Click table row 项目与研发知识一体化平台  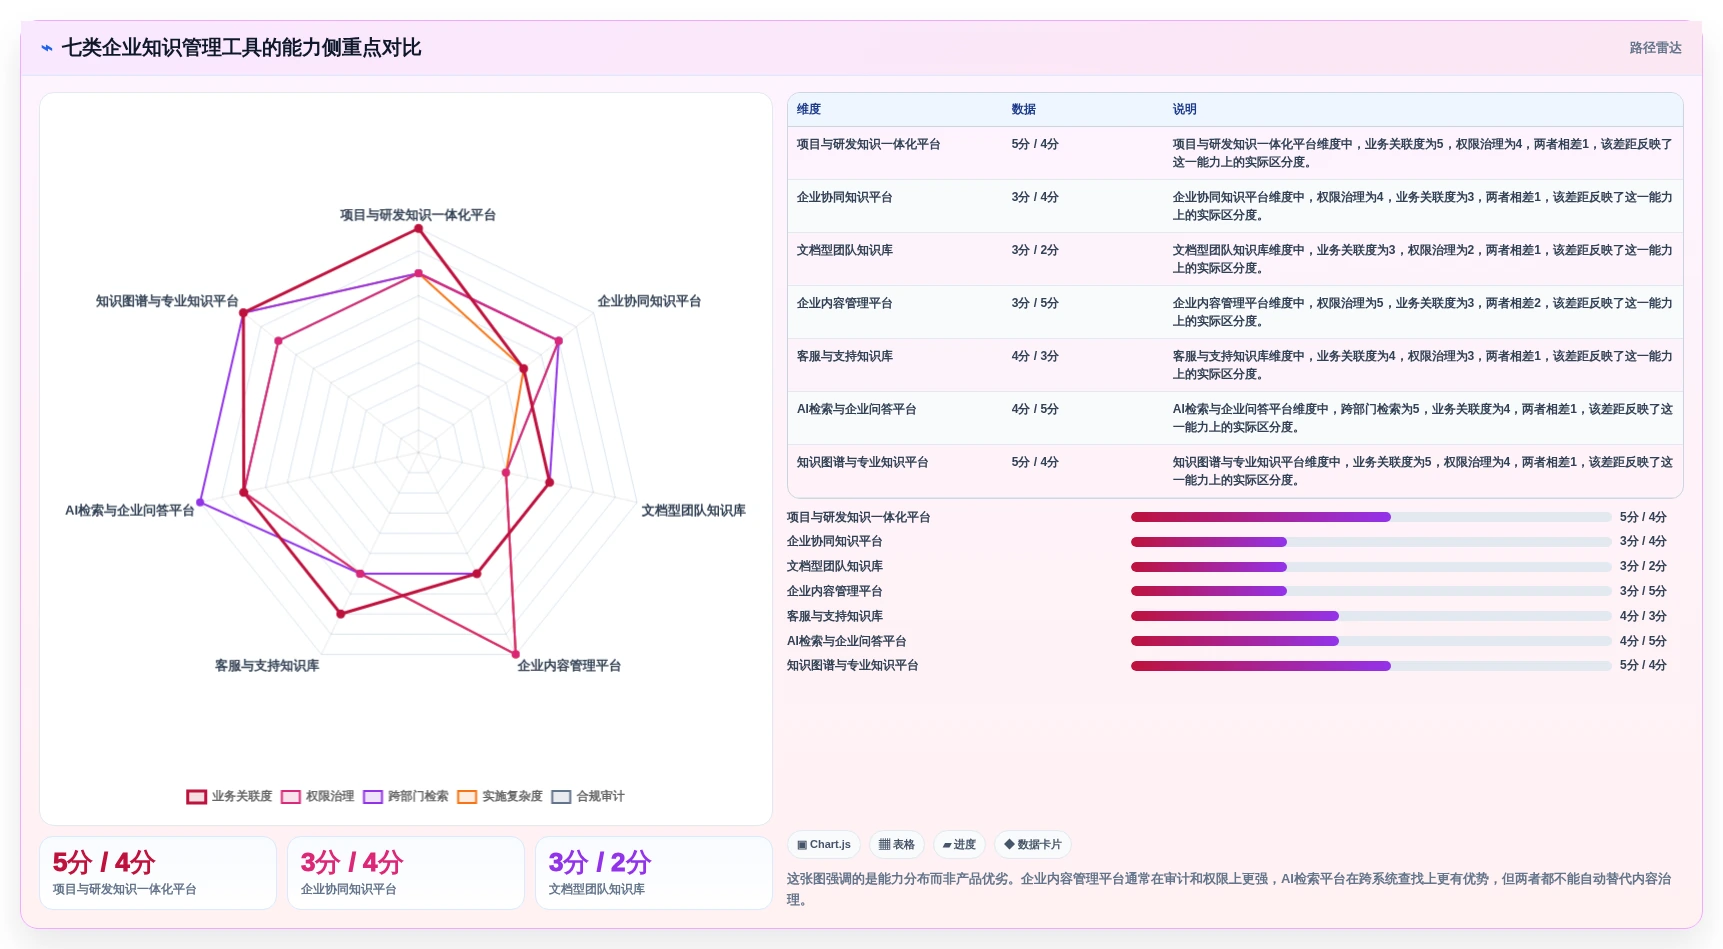coord(1235,153)
